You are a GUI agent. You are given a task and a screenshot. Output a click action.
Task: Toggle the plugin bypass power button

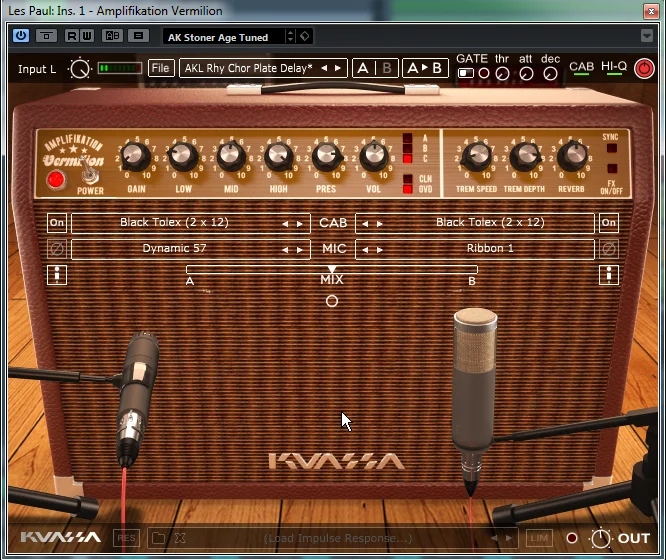[20, 36]
